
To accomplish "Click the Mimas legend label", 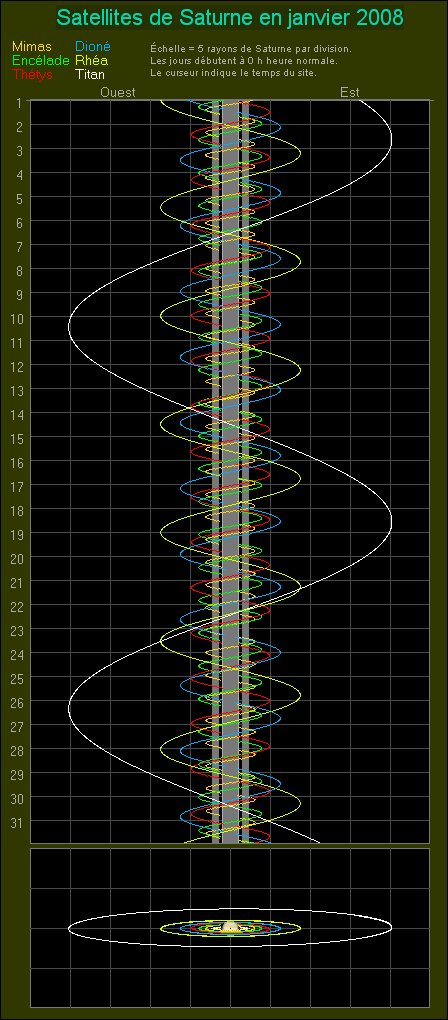I will [29, 47].
